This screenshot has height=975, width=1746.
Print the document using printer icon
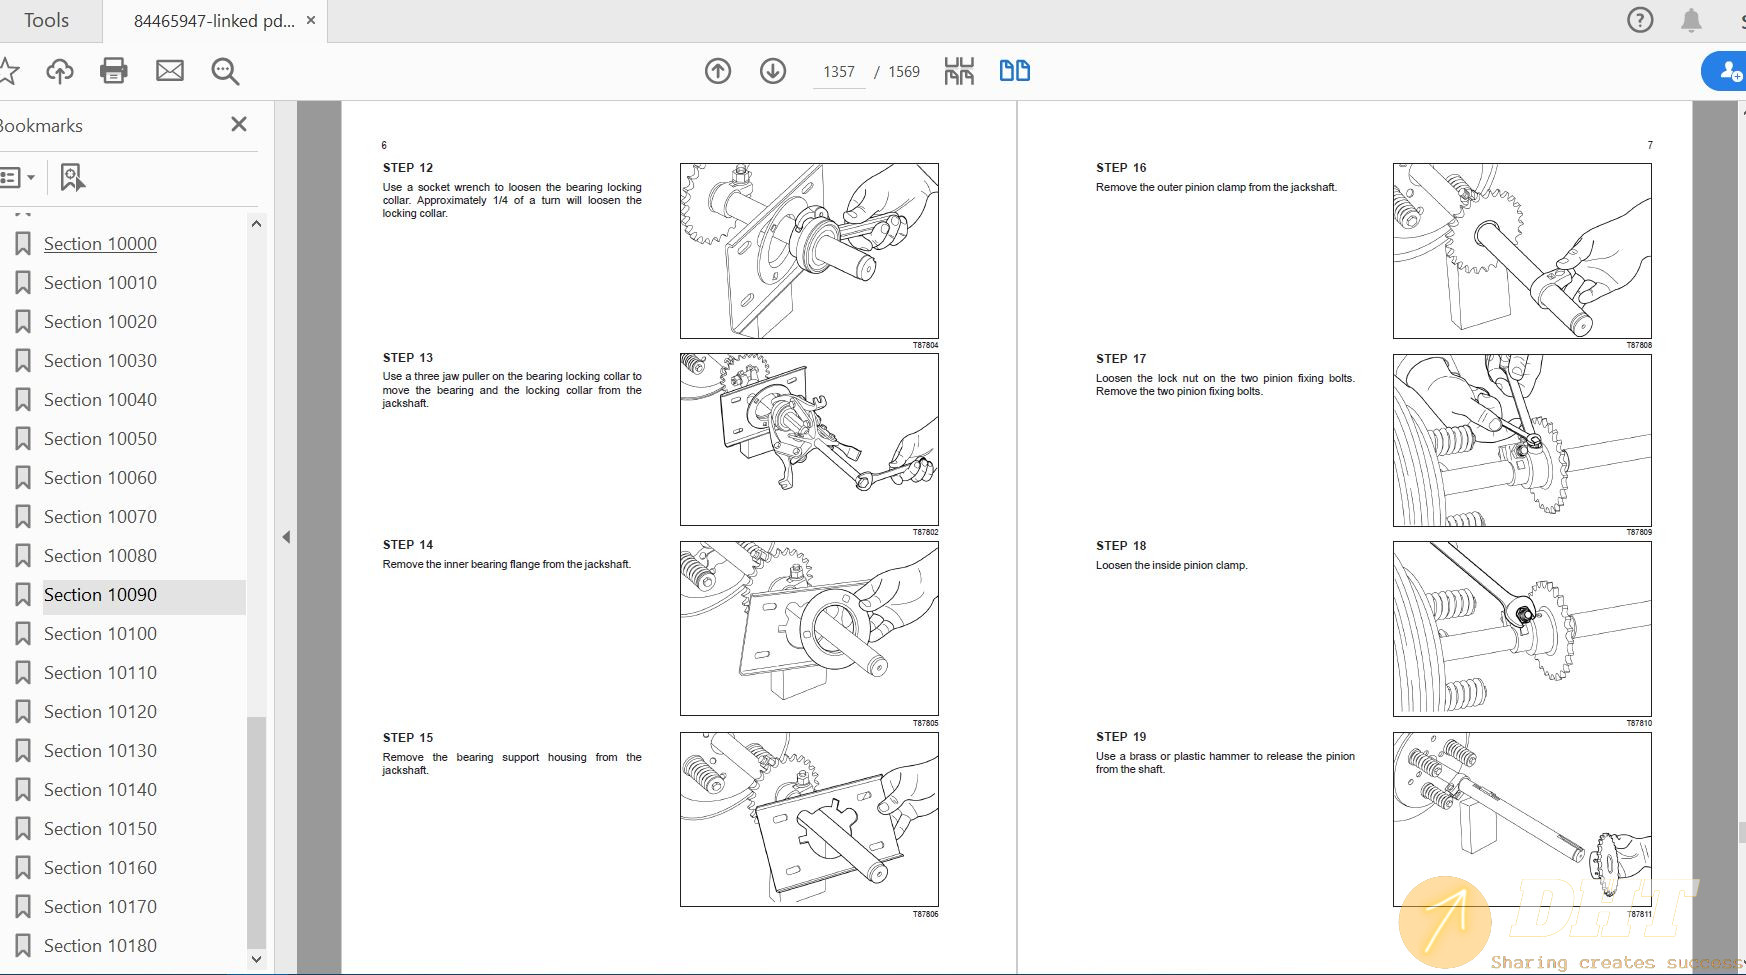114,71
